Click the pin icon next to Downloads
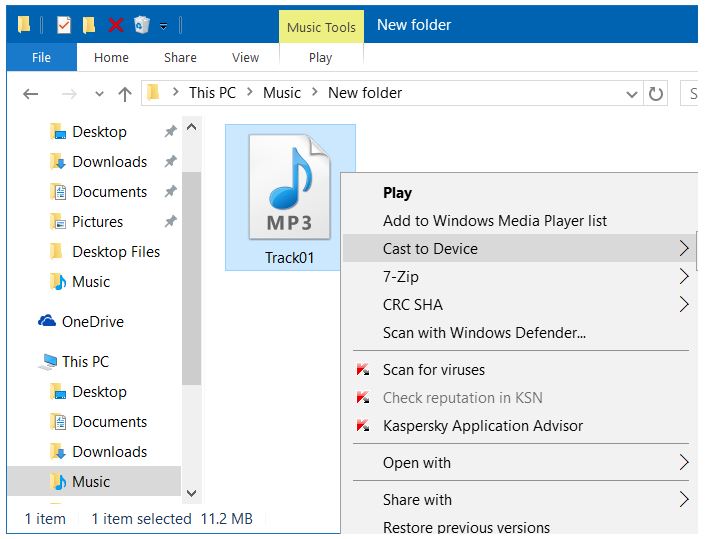This screenshot has width=709, height=539. (170, 161)
